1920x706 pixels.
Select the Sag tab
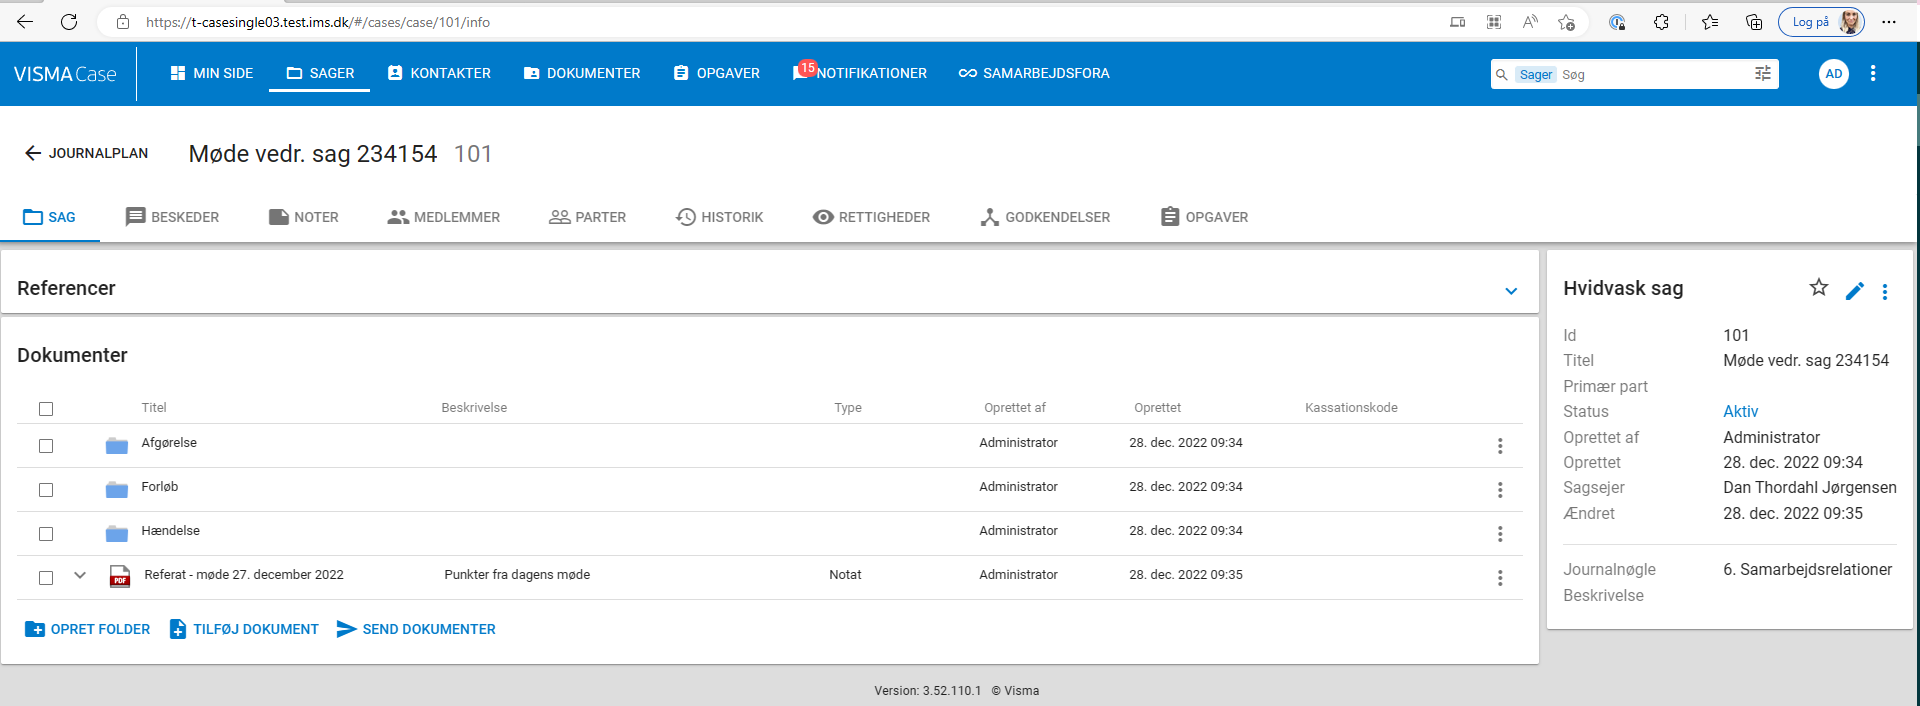50,217
